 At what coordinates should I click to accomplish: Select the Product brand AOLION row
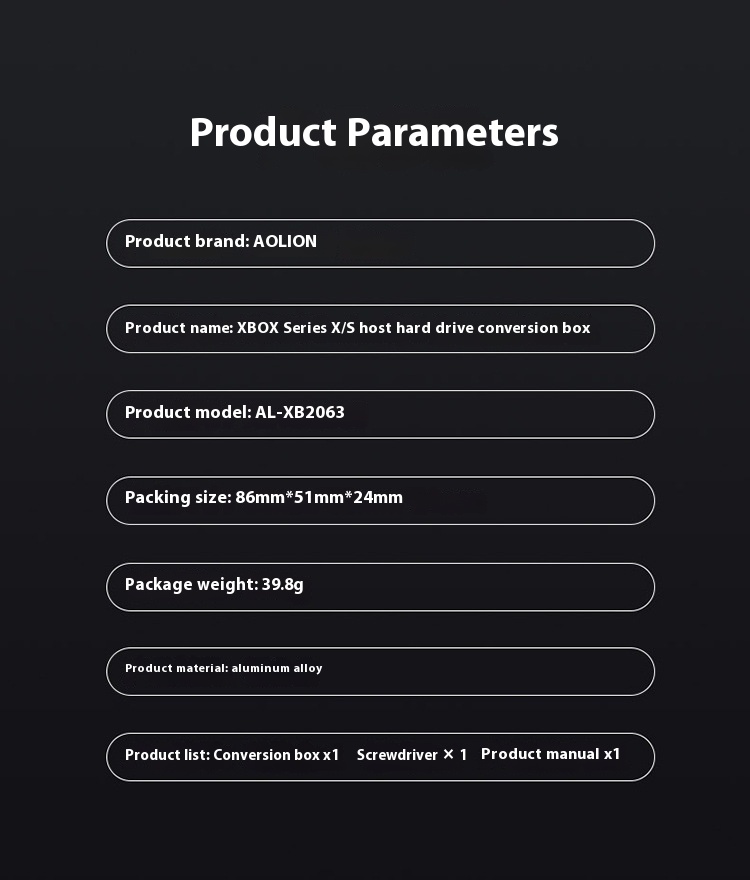(x=380, y=243)
